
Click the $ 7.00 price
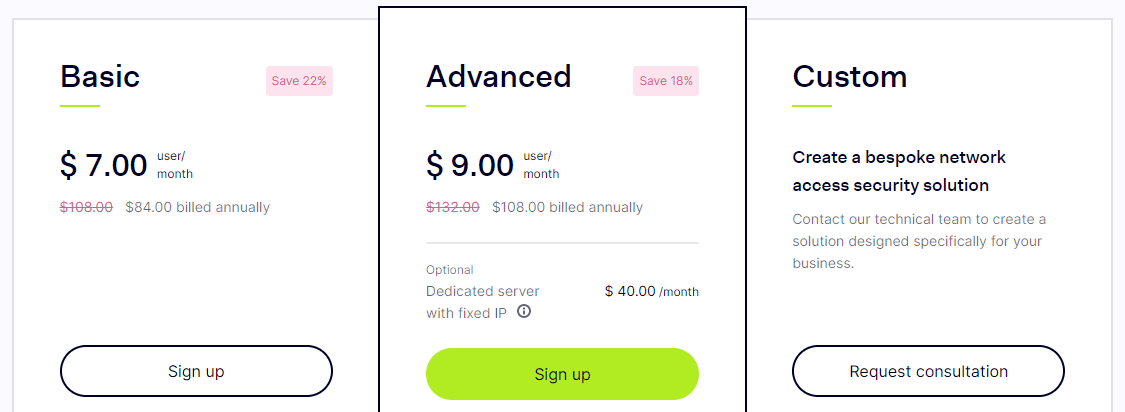104,165
